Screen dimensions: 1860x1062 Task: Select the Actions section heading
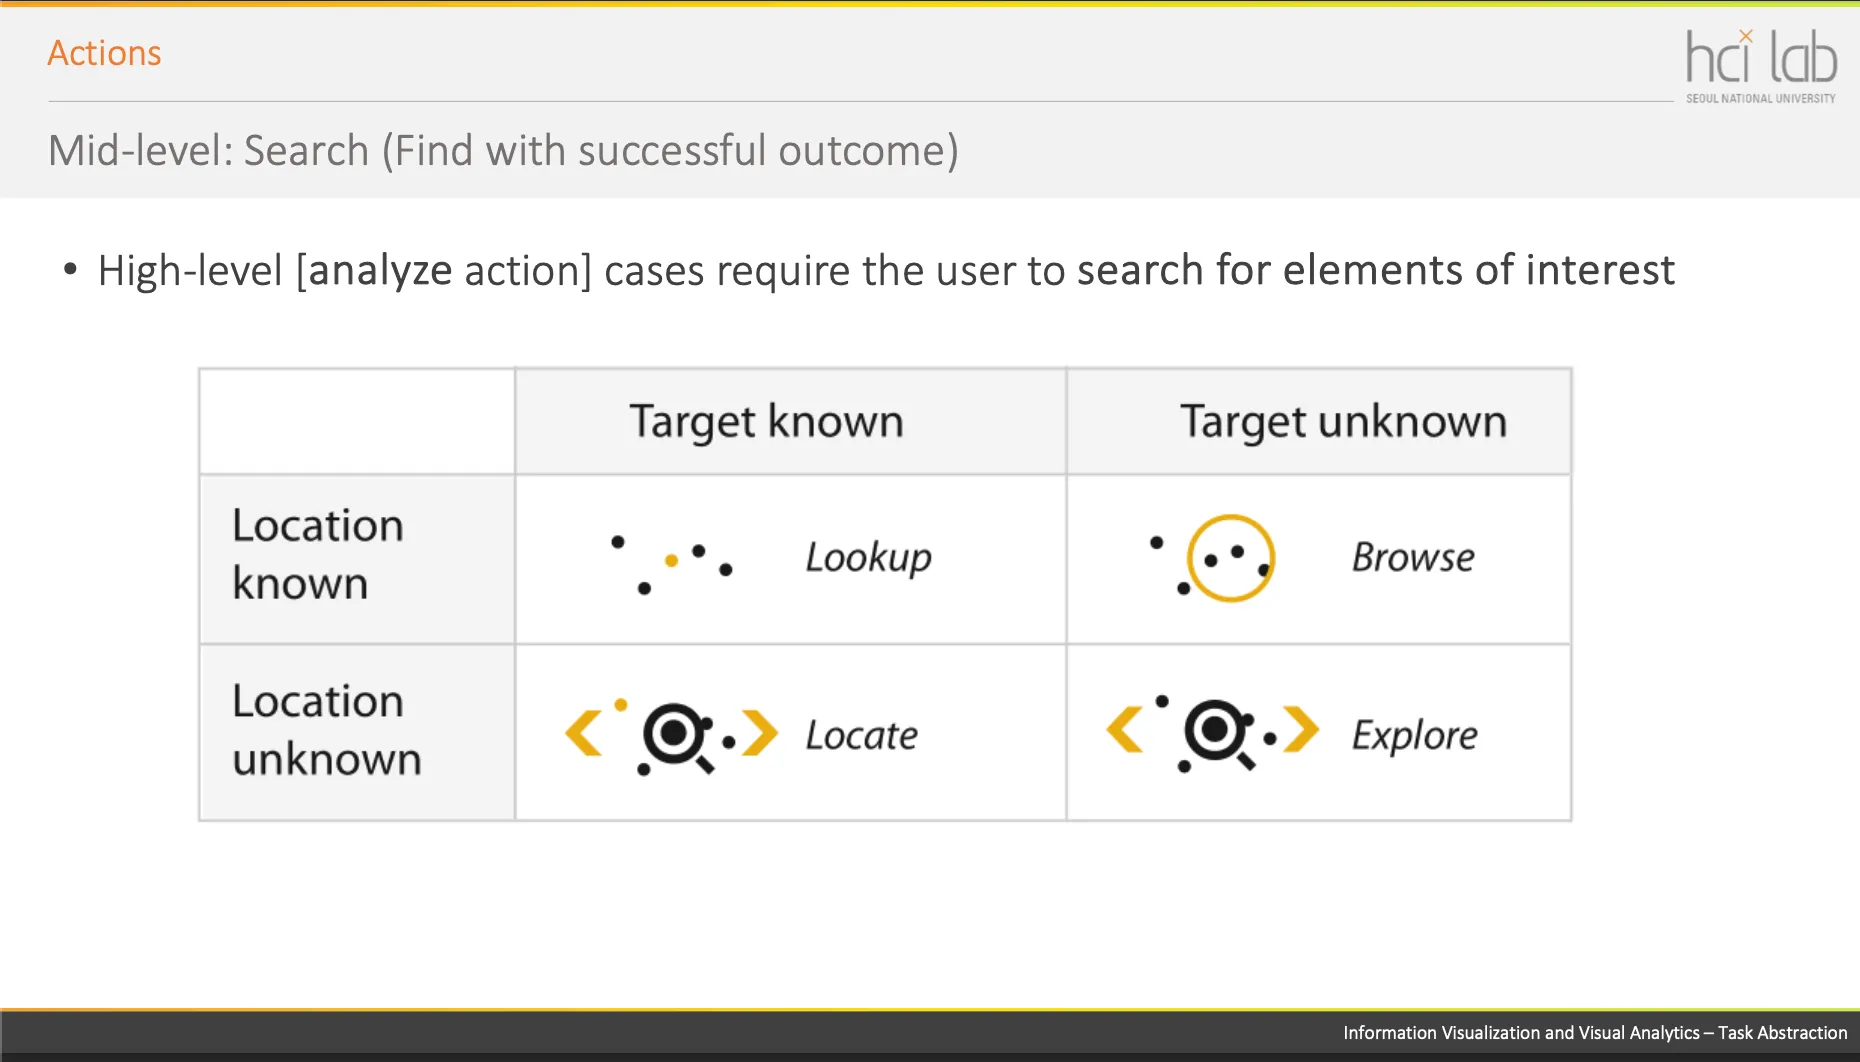point(104,53)
